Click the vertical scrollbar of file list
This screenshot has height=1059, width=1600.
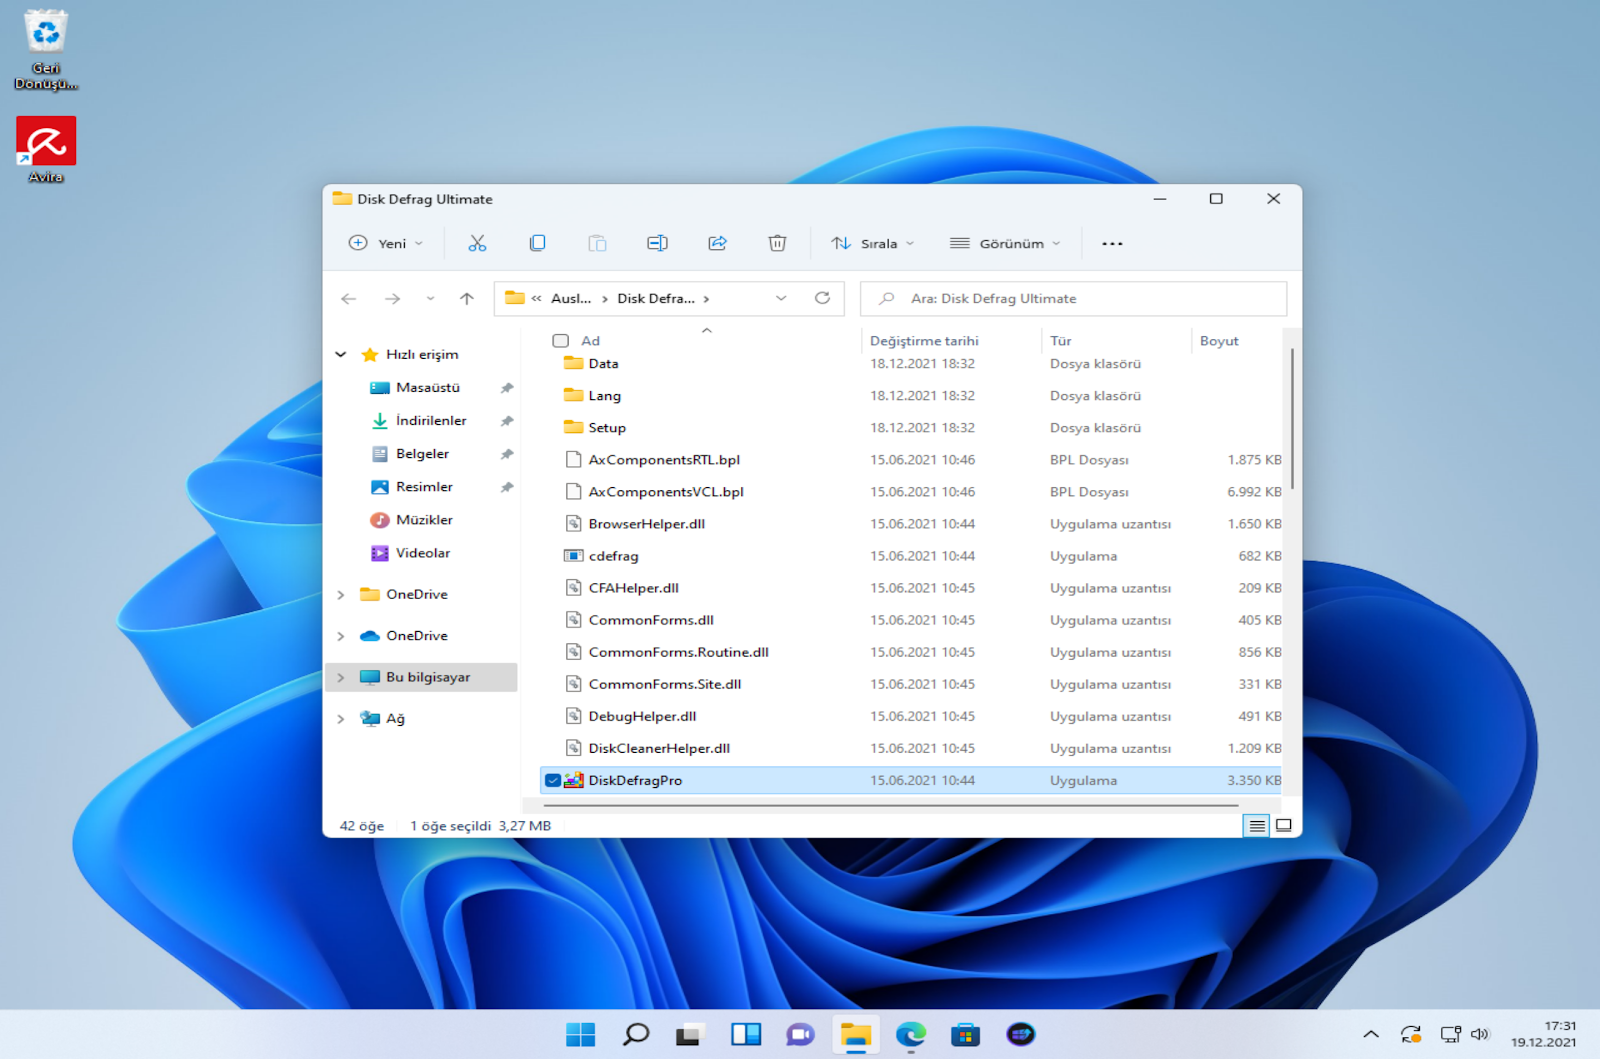[1292, 419]
